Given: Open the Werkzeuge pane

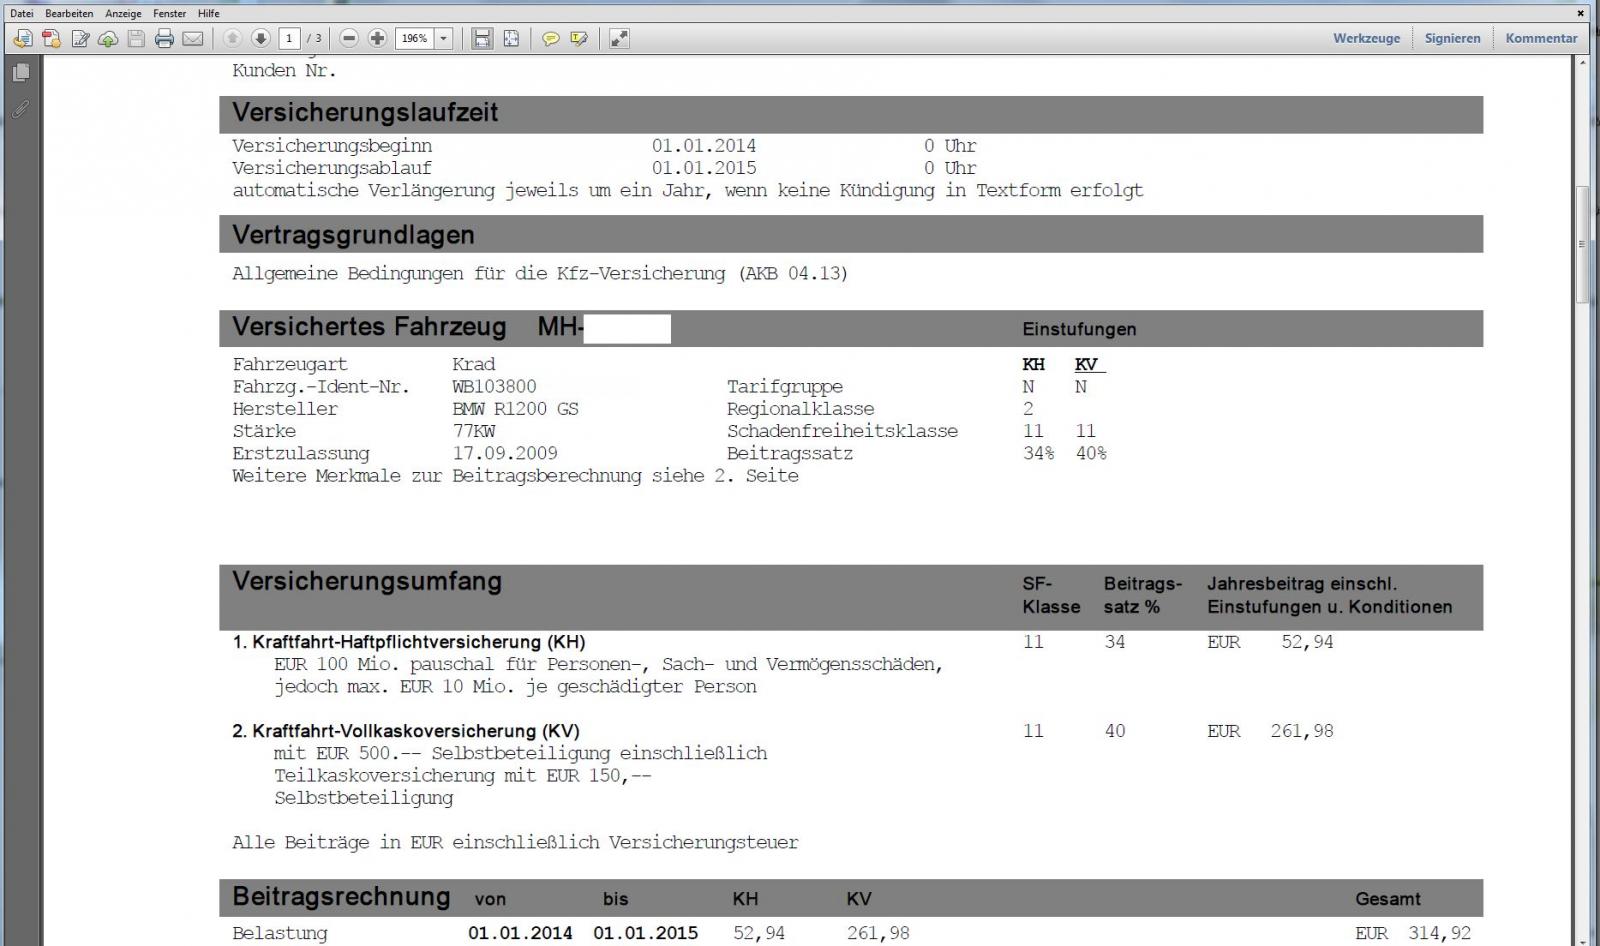Looking at the screenshot, I should 1366,38.
